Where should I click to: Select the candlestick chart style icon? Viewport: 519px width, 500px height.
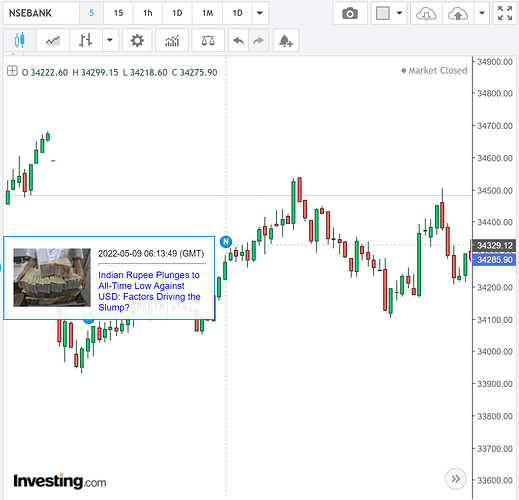(20, 41)
